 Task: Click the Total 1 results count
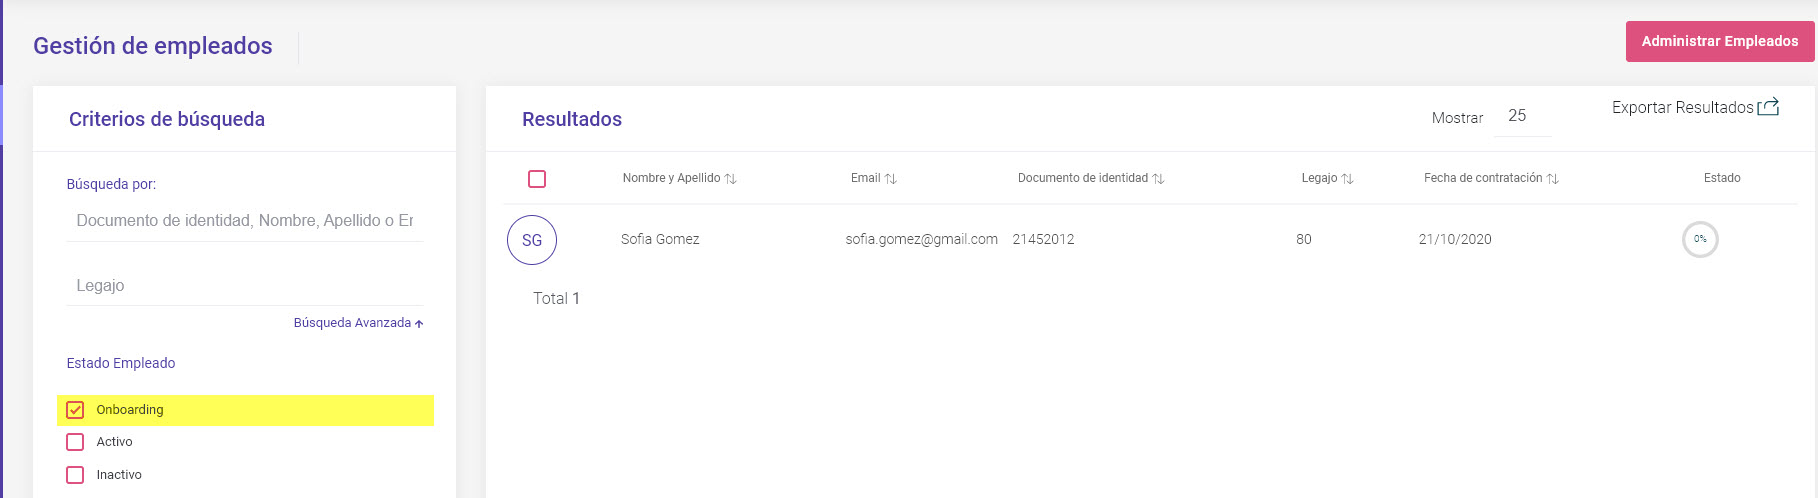point(556,298)
